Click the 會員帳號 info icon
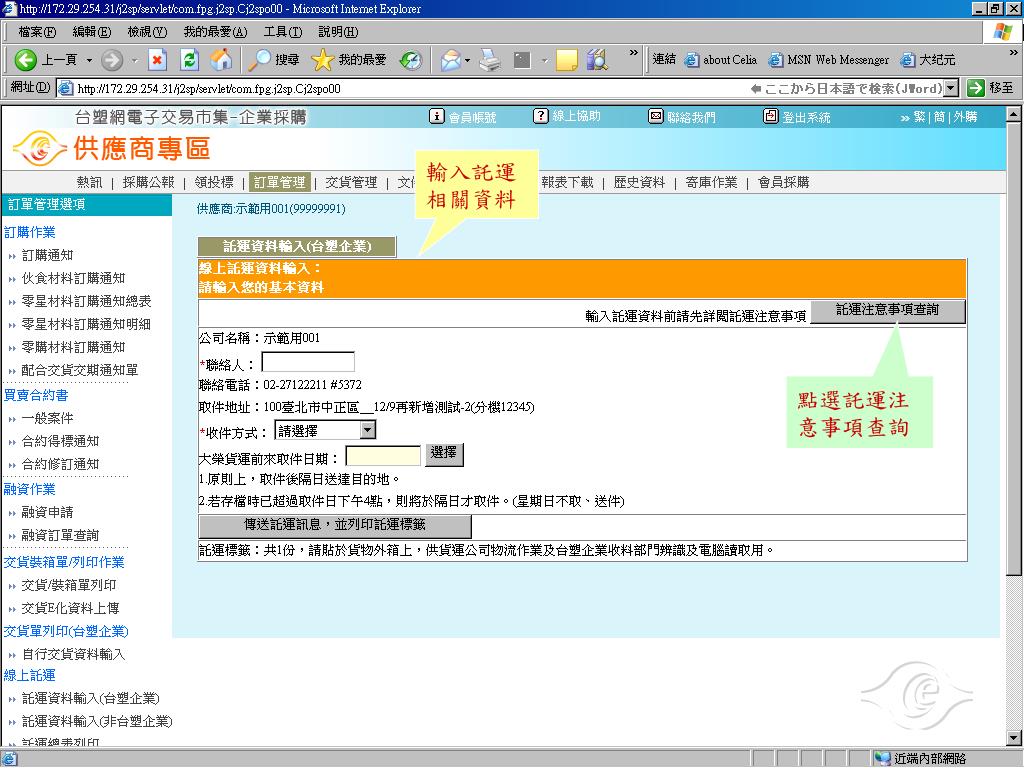This screenshot has width=1024, height=768. 437,116
